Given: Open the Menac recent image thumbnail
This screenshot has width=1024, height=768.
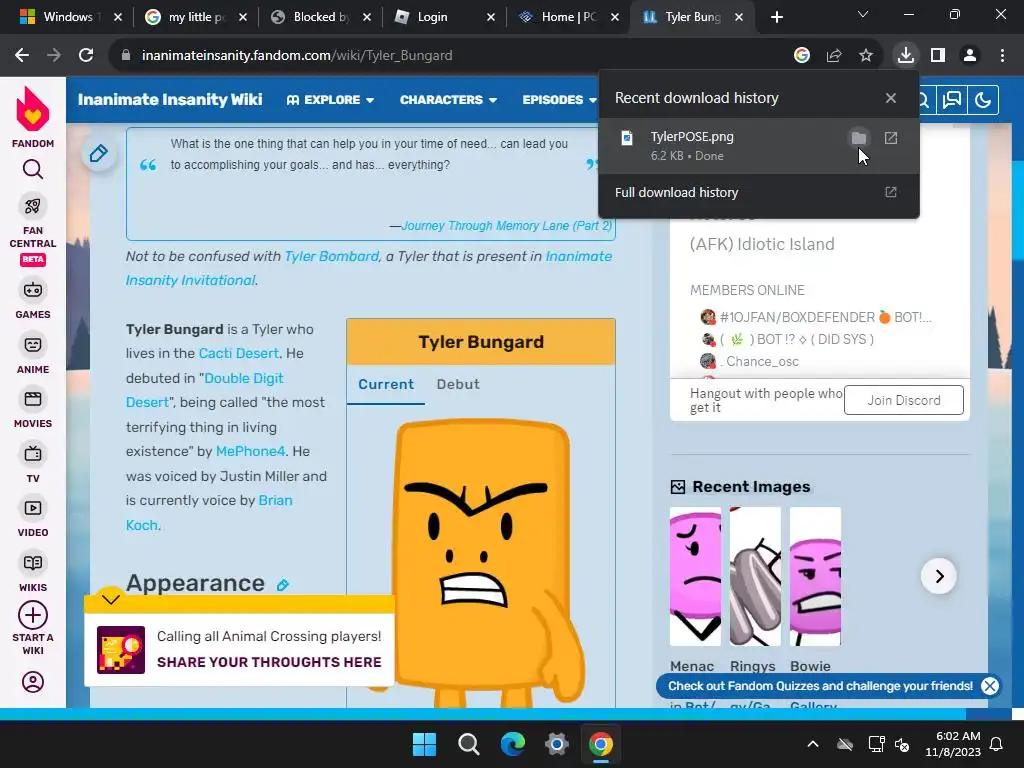Looking at the screenshot, I should (x=696, y=577).
